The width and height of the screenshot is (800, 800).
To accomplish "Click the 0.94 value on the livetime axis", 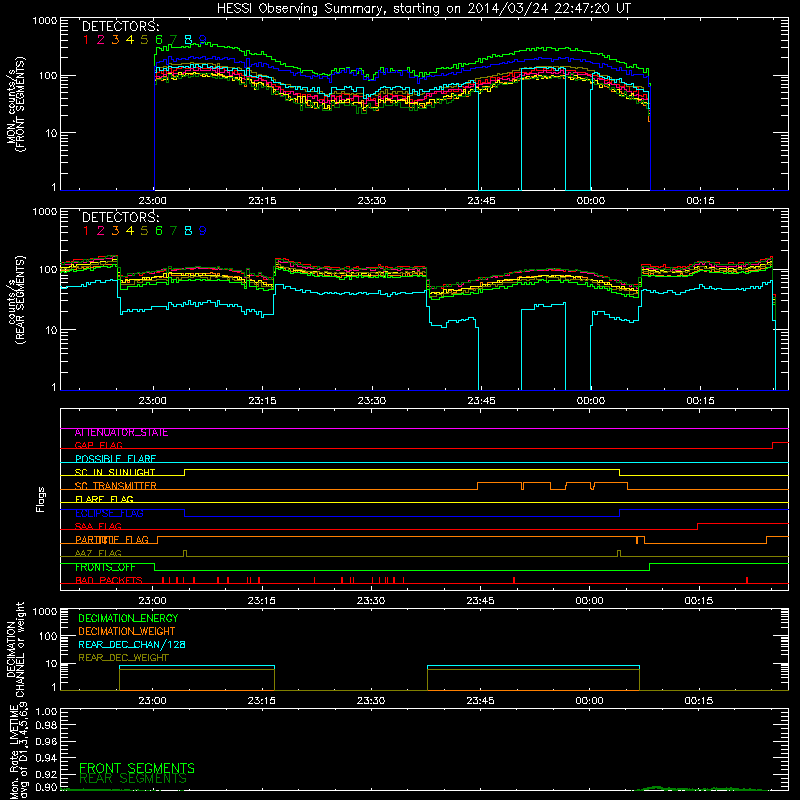I will click(x=46, y=758).
